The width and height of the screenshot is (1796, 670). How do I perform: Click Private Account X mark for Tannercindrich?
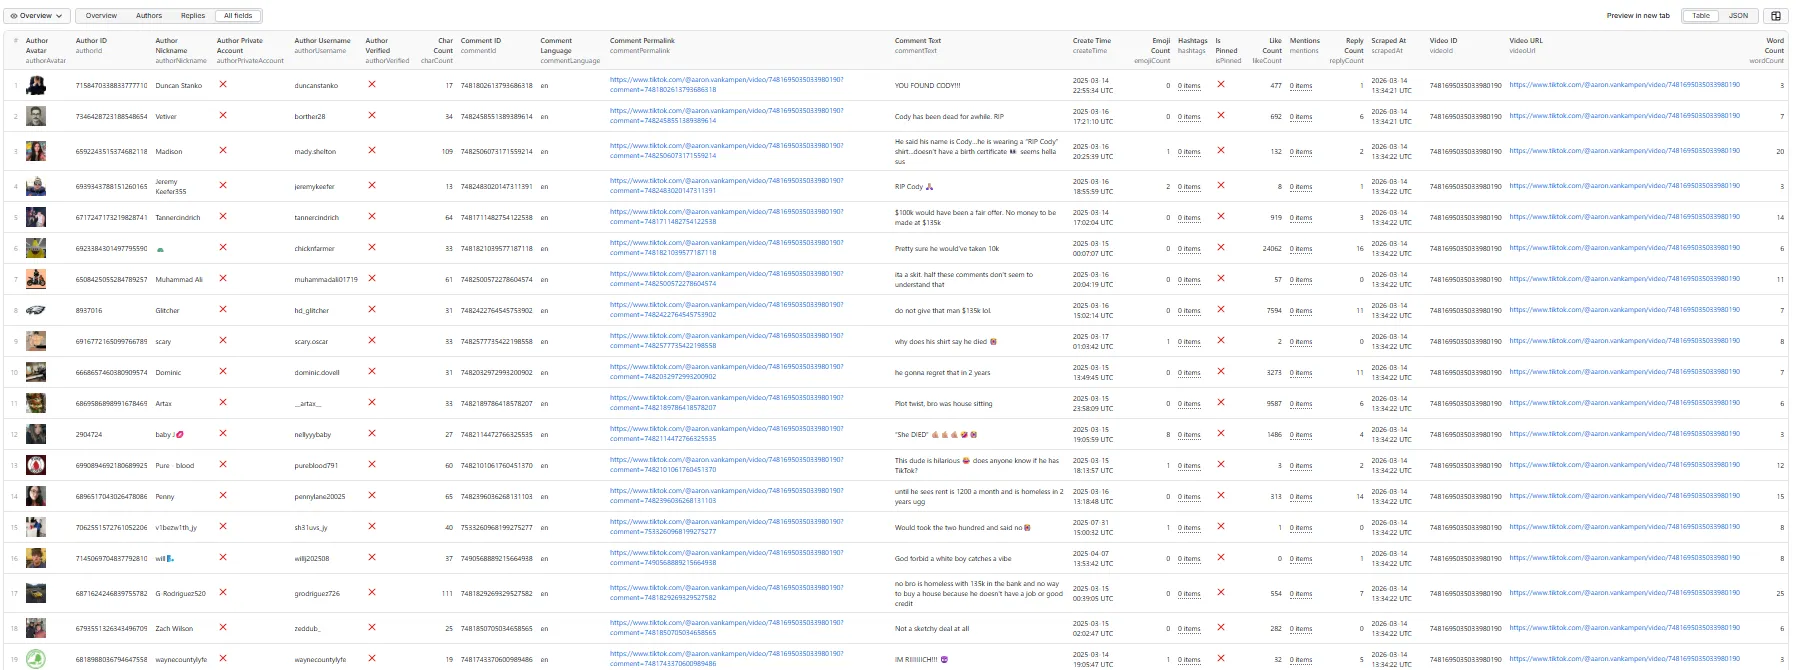[223, 216]
